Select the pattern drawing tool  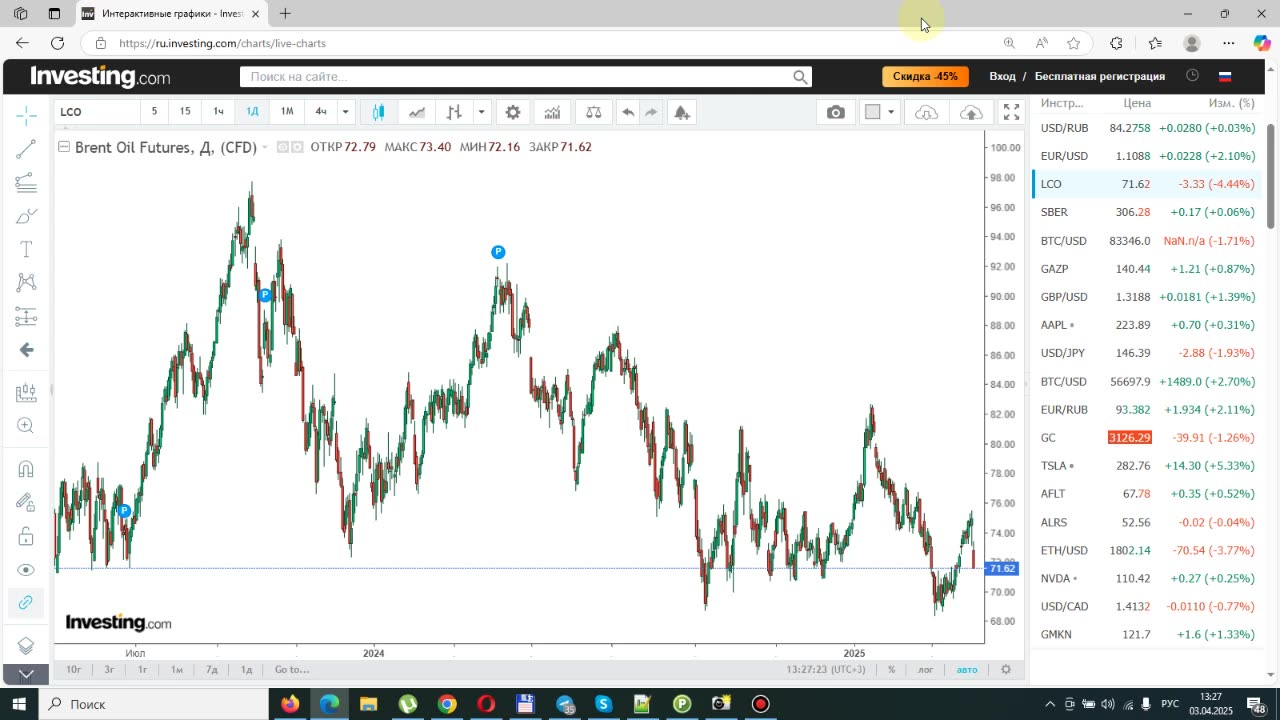26,283
